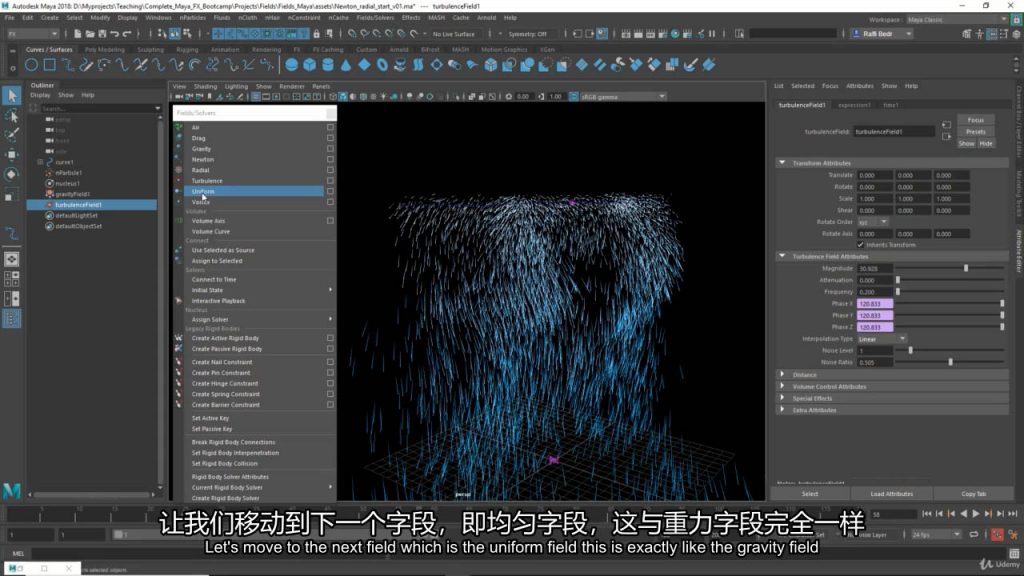The width and height of the screenshot is (1024, 576).
Task: Switch to the Poly Modeling shelf tab
Action: click(x=104, y=50)
